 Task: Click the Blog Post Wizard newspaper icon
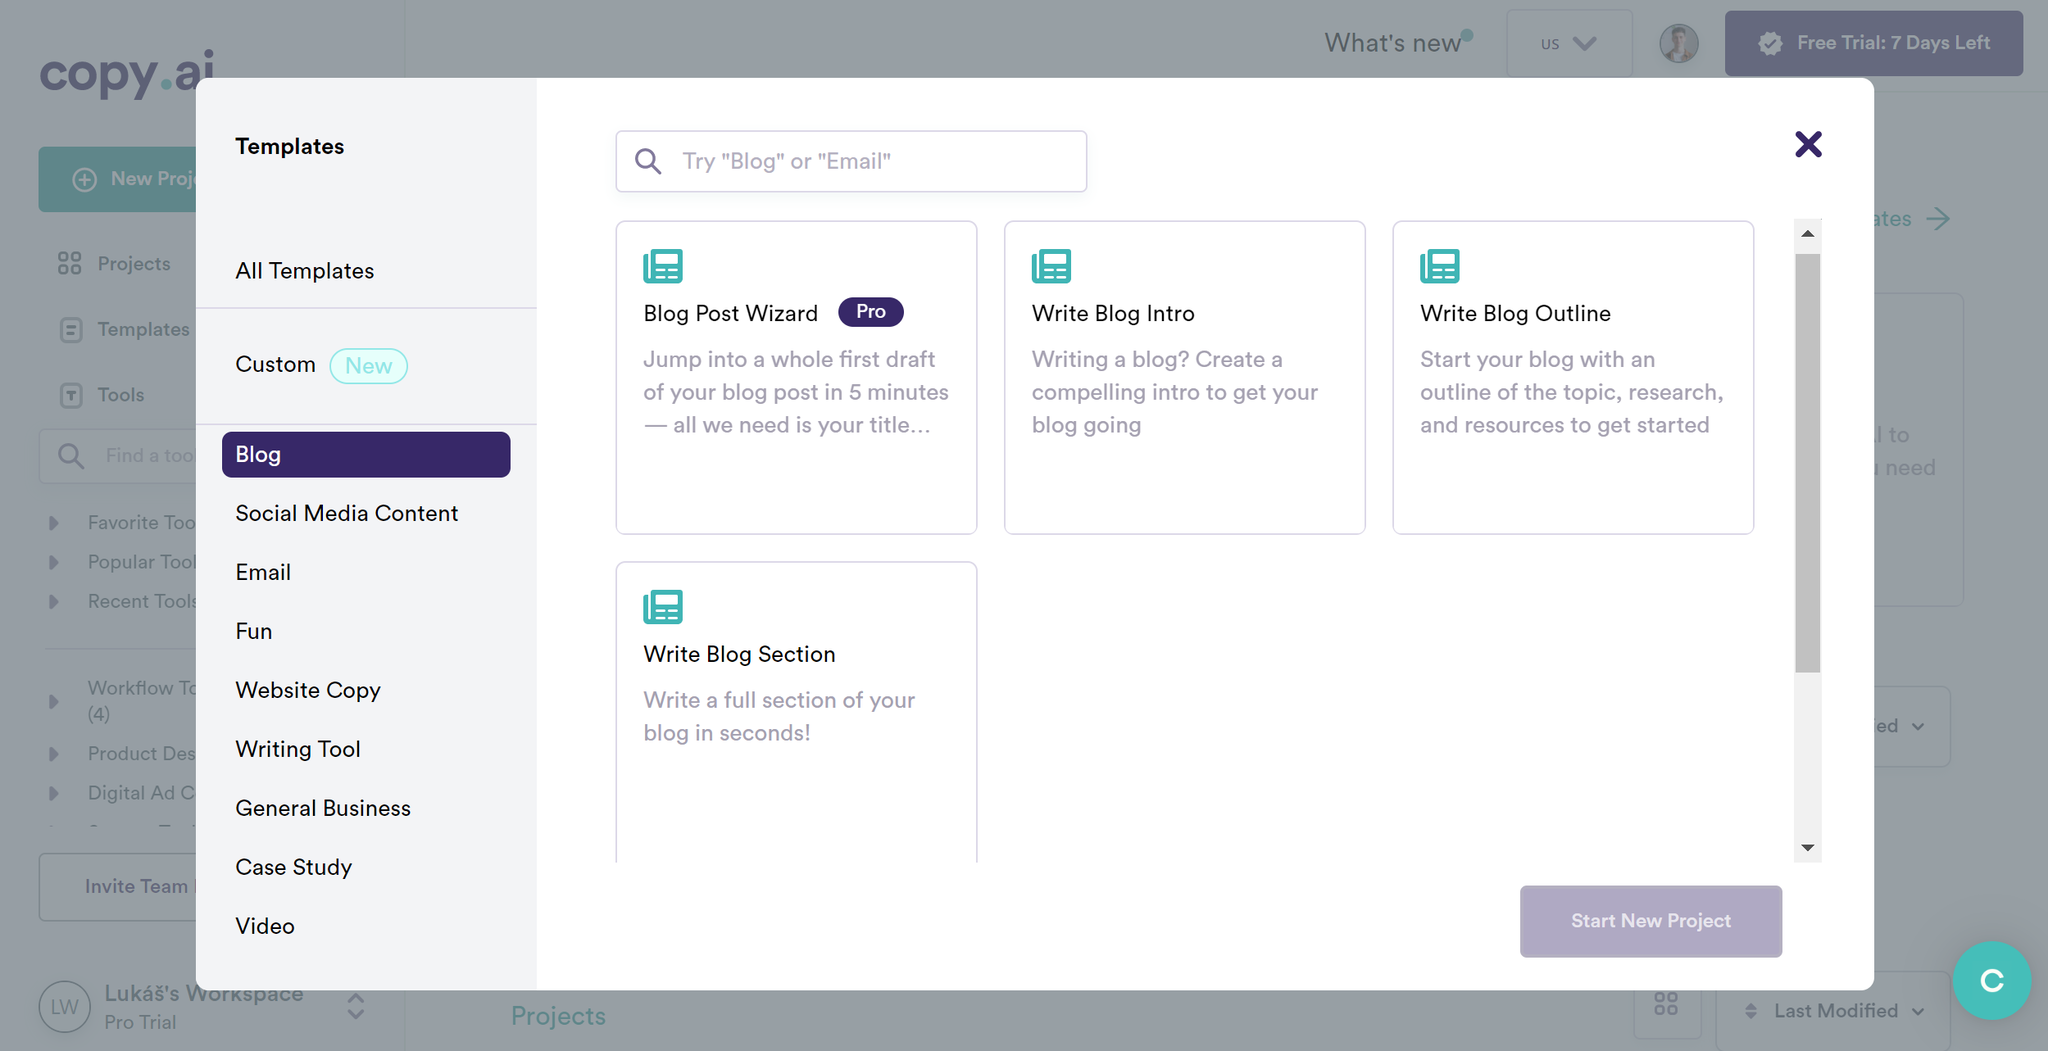point(662,267)
